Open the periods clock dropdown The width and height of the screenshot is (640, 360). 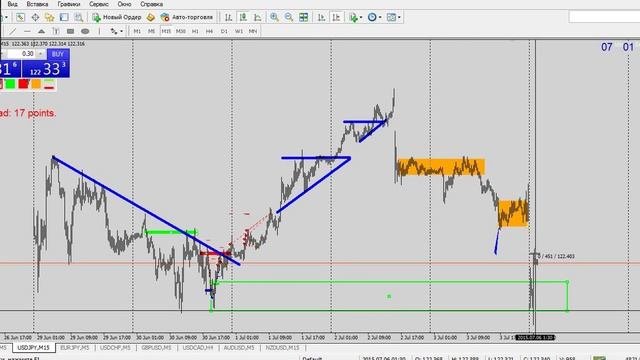point(374,17)
